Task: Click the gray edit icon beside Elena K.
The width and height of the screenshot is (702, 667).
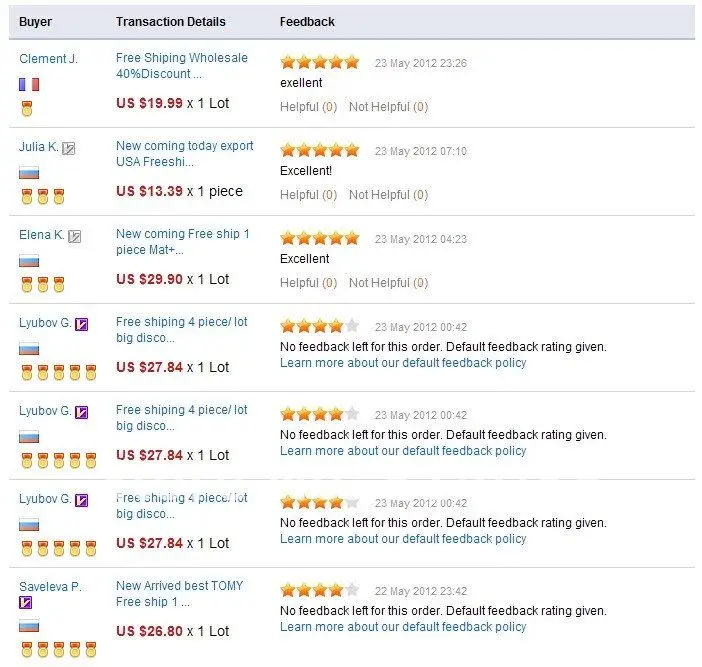Action: pyautogui.click(x=75, y=236)
